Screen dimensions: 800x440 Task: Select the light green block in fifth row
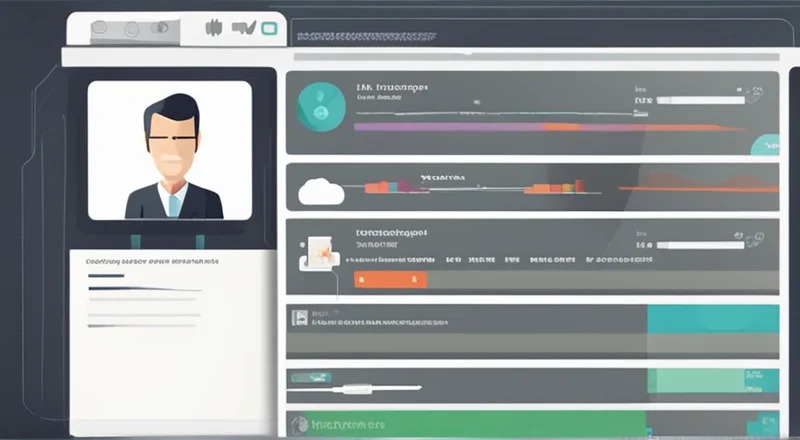(712, 380)
